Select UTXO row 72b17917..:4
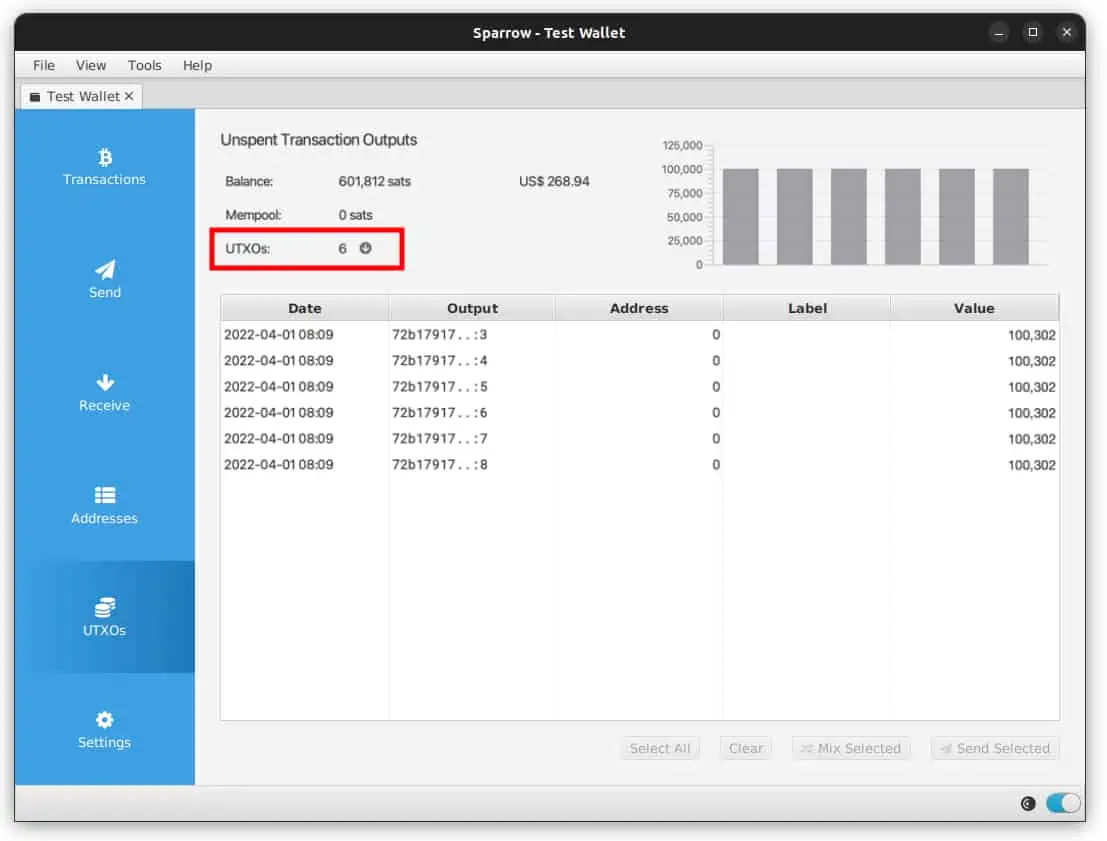This screenshot has width=1107, height=841. coord(640,361)
